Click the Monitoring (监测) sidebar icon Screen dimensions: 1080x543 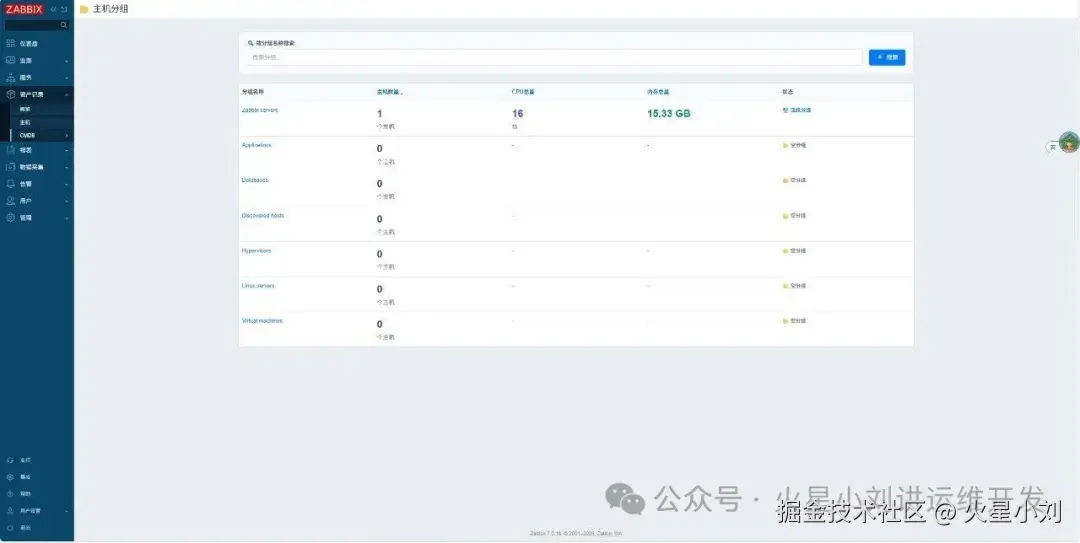tap(10, 61)
